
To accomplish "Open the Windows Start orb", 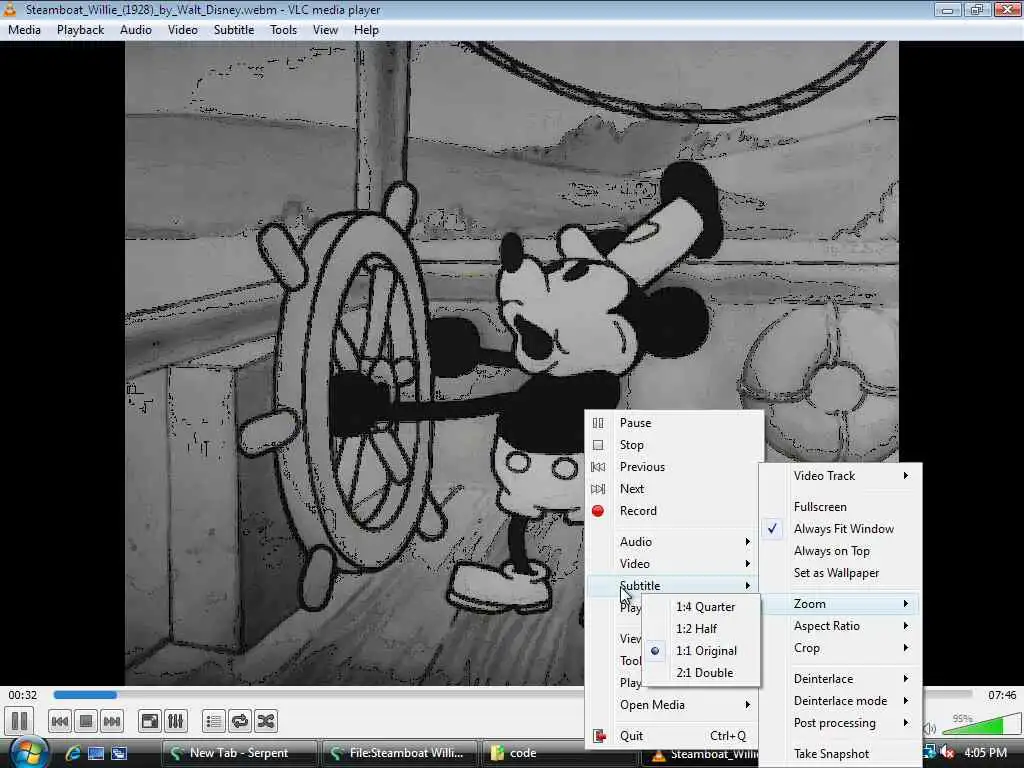I will pyautogui.click(x=28, y=752).
